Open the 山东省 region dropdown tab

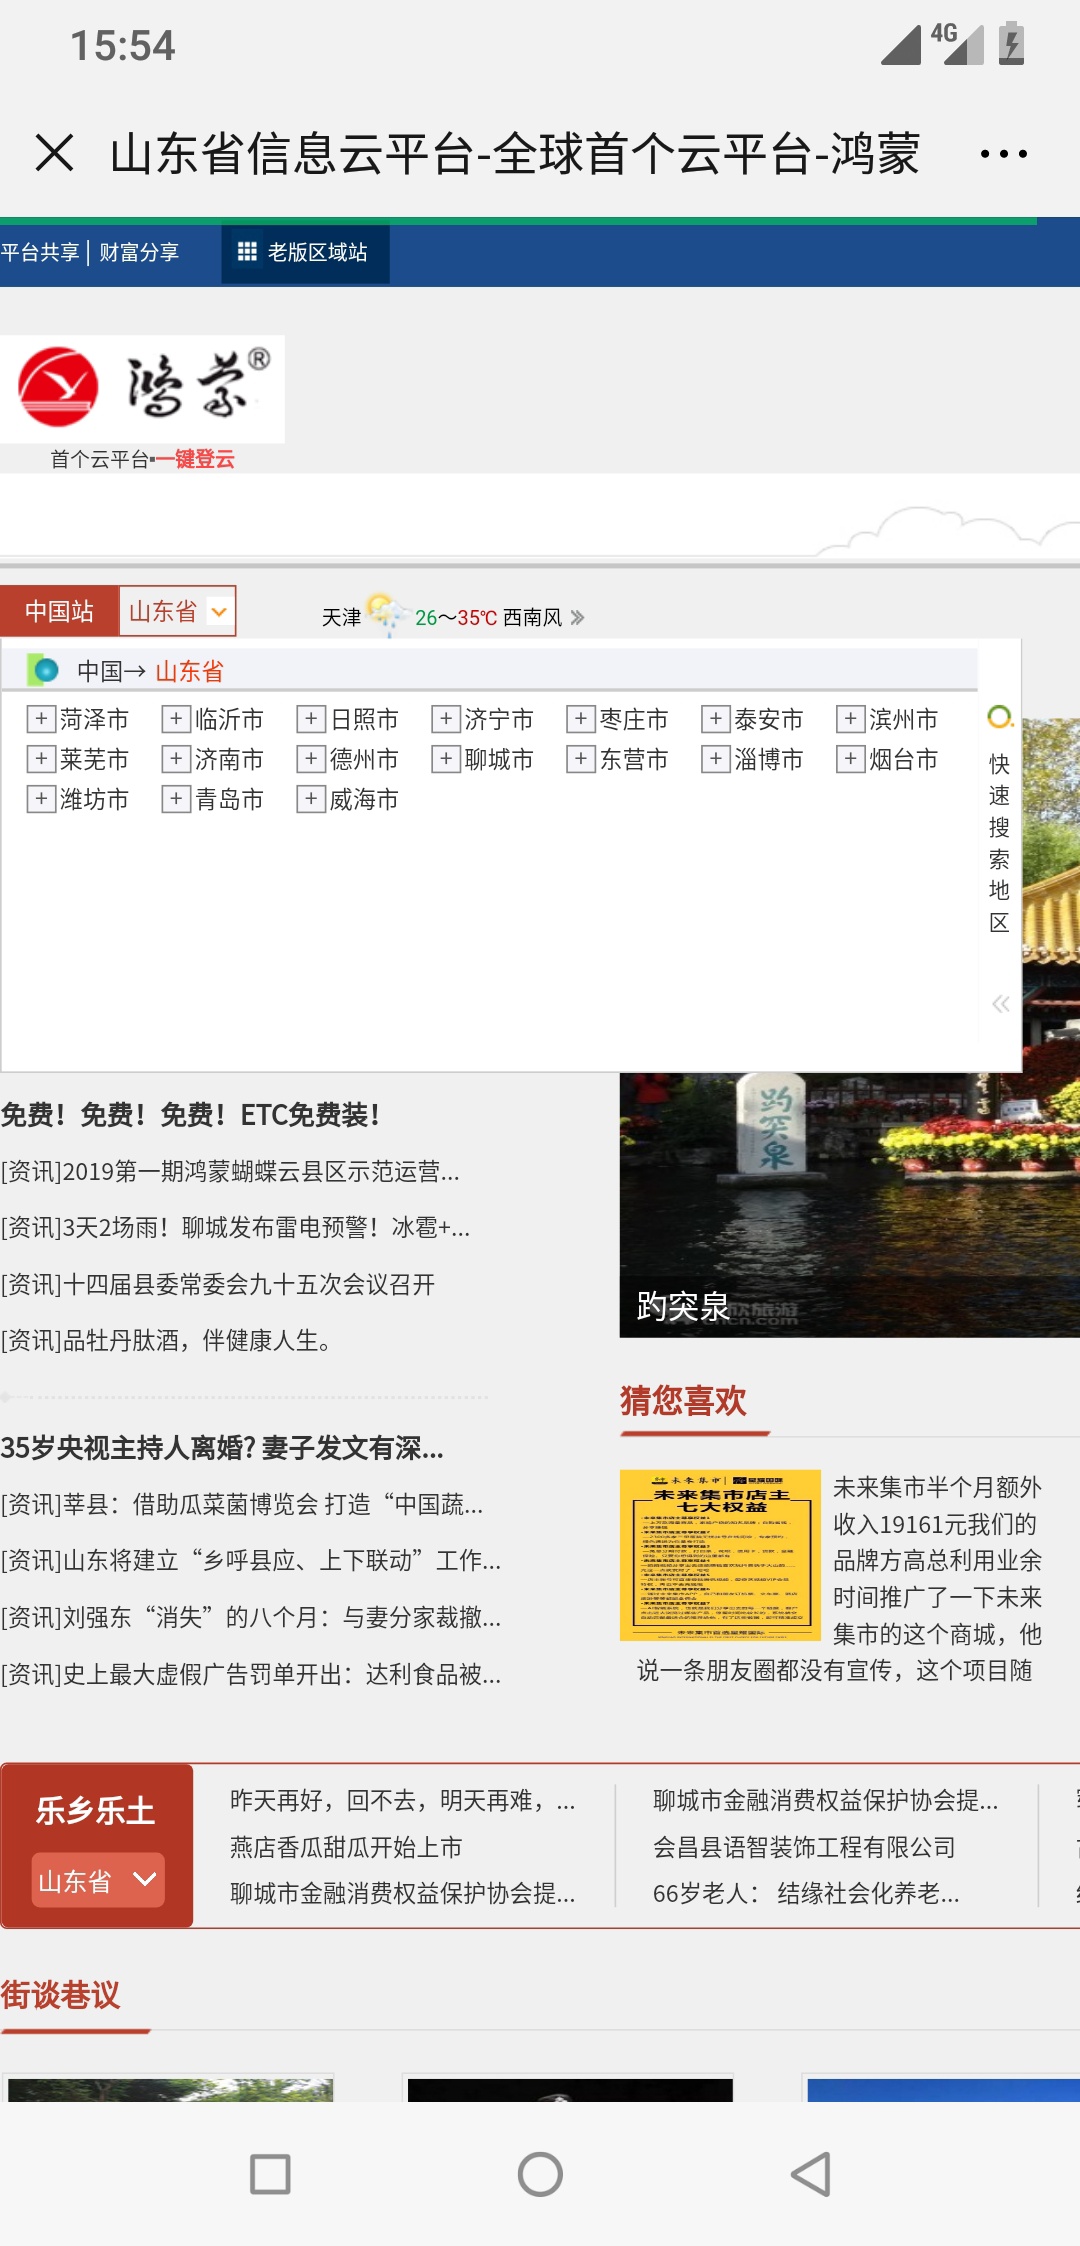pyautogui.click(x=178, y=611)
